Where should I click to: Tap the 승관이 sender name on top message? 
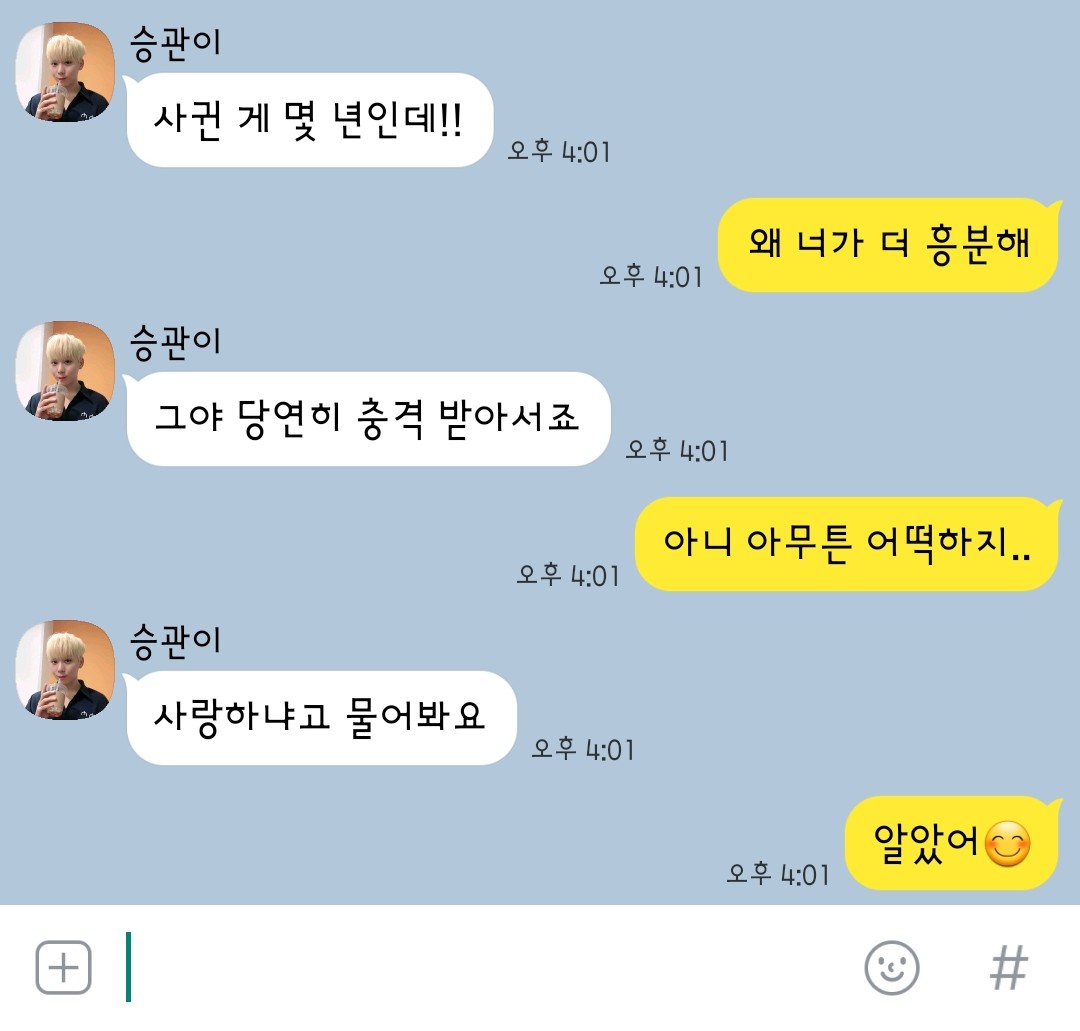176,43
